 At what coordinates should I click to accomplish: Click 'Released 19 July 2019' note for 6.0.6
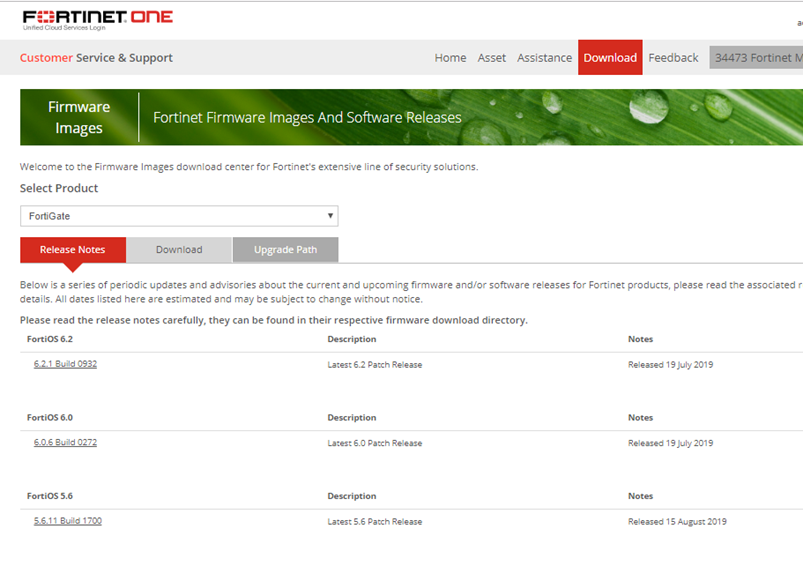[x=670, y=443]
